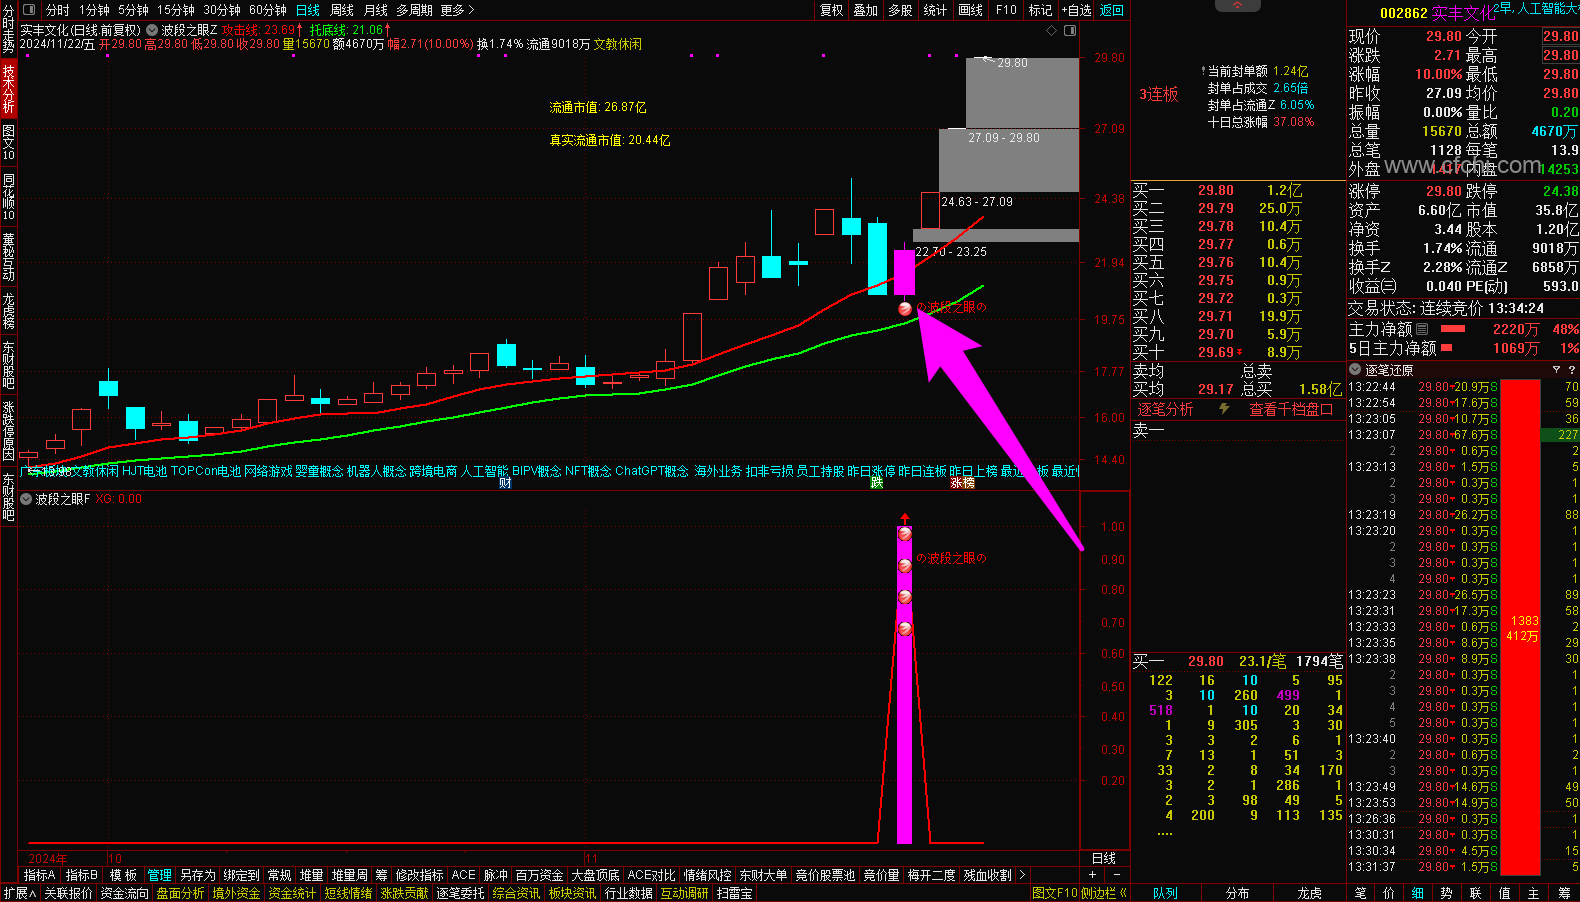
Task: Select the 细 tab at bottom right
Action: (x=1418, y=893)
